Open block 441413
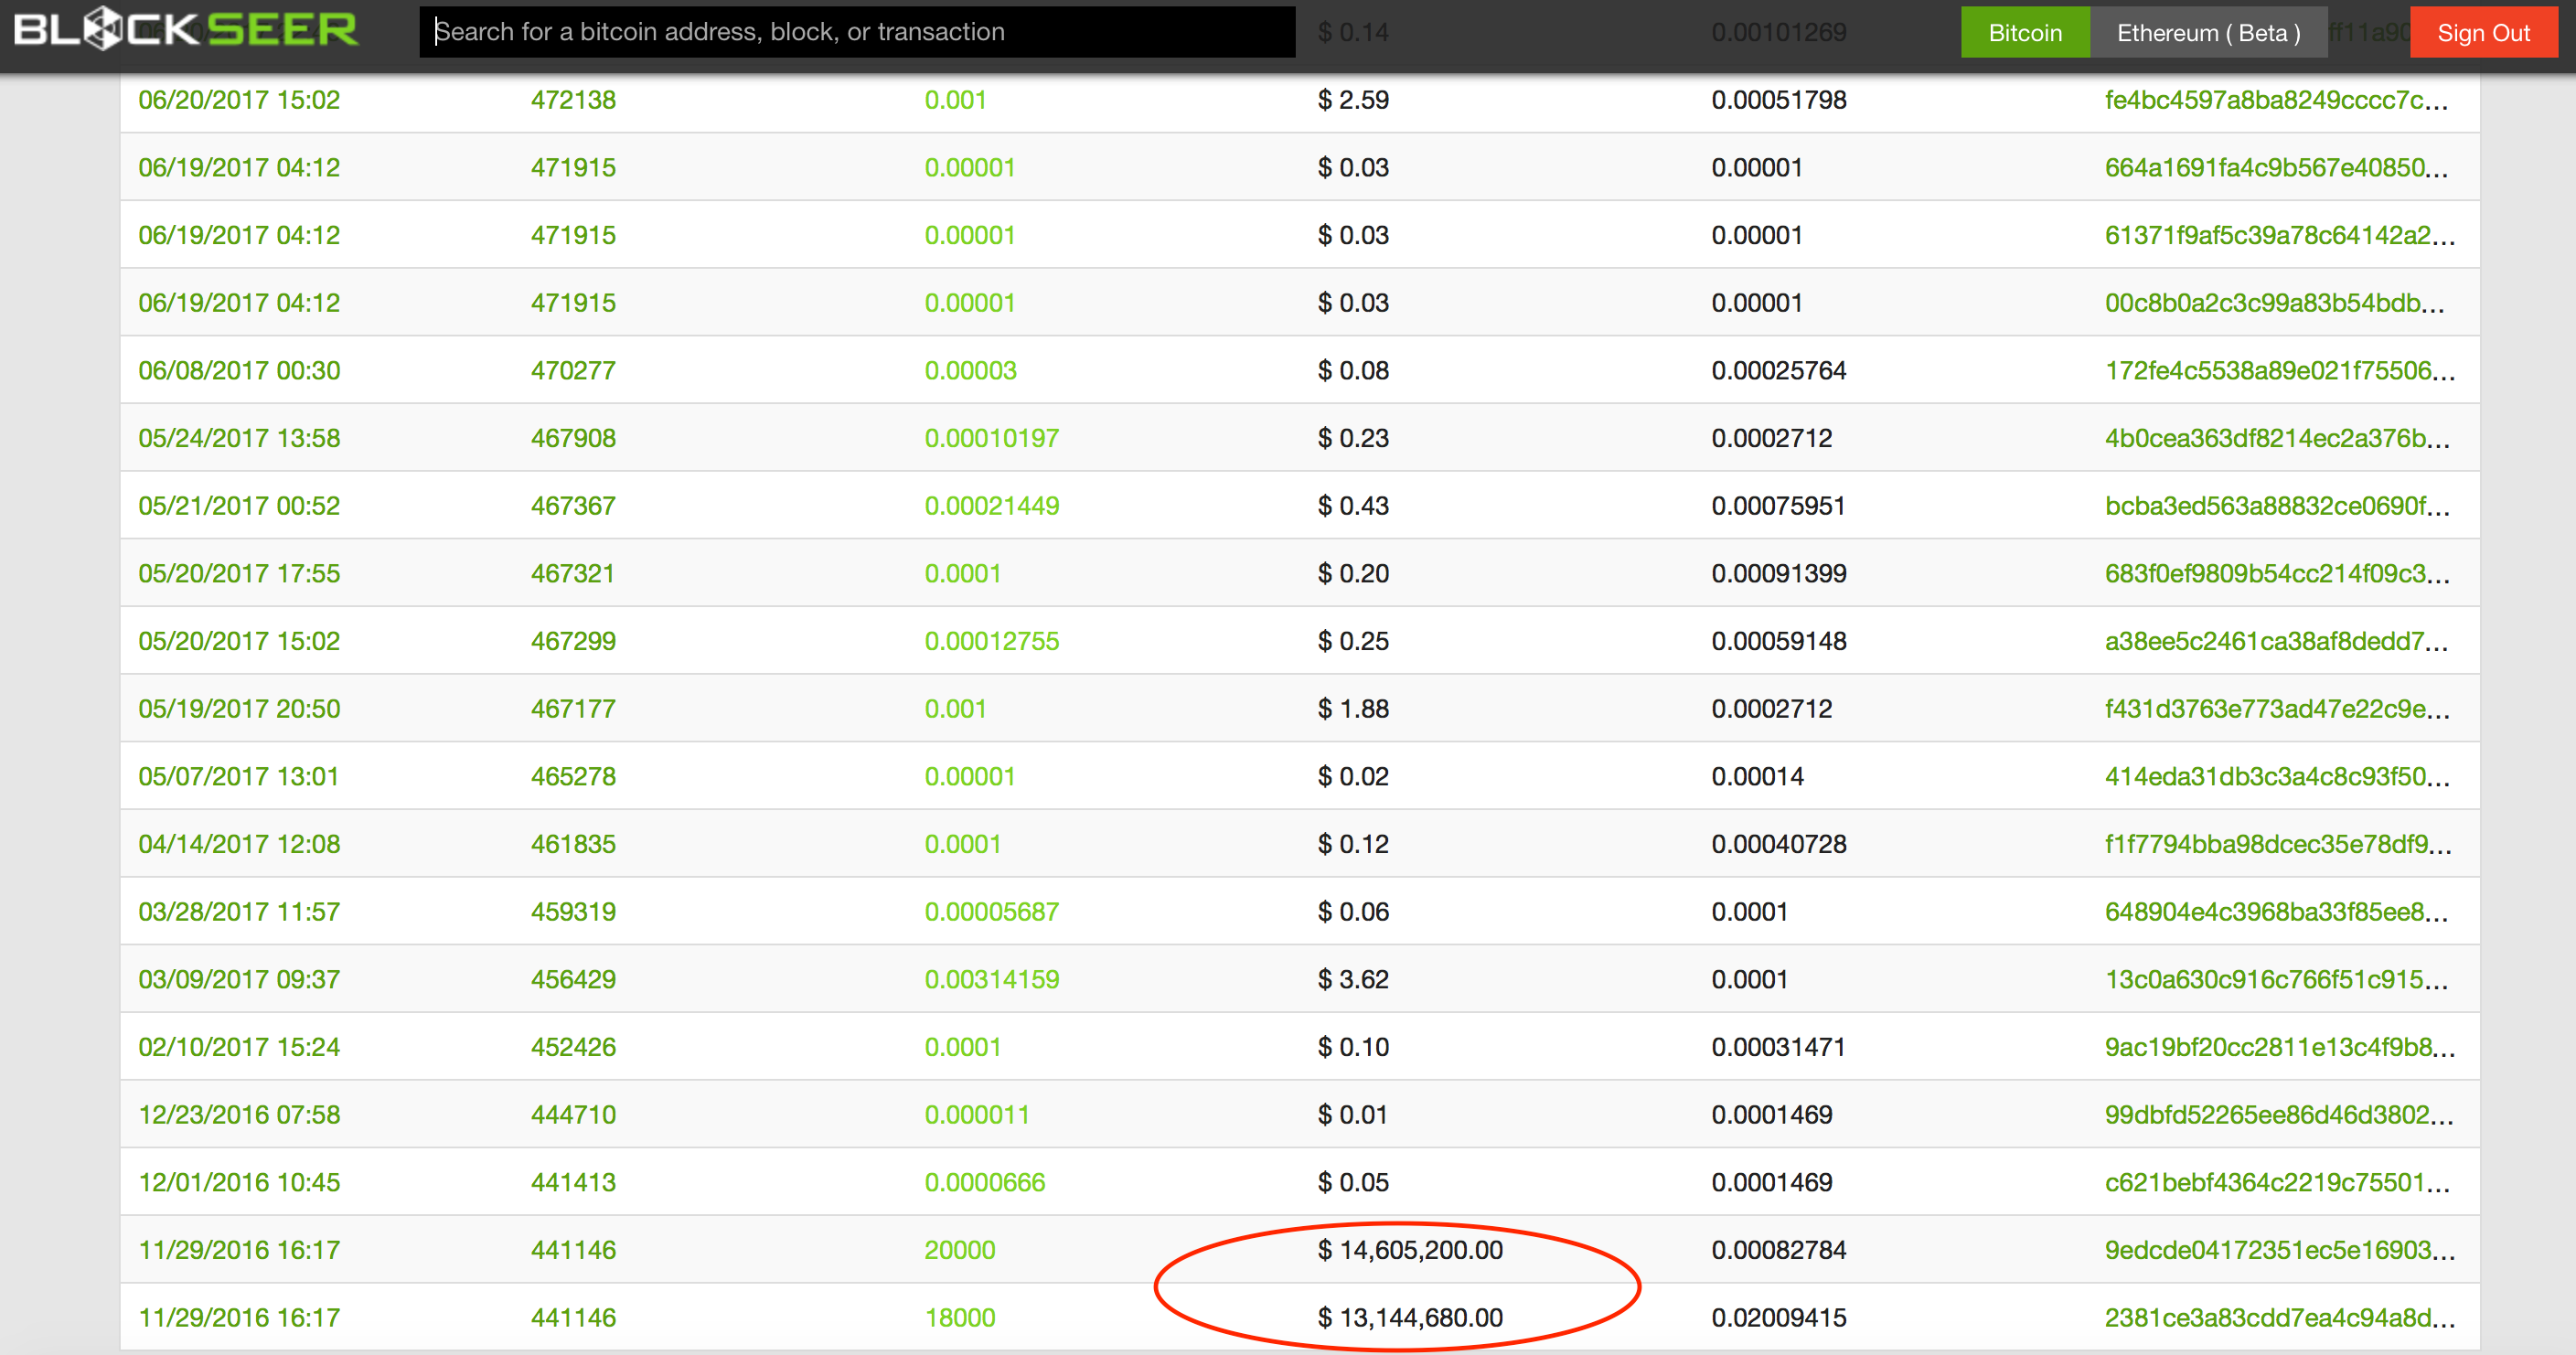 coord(573,1183)
